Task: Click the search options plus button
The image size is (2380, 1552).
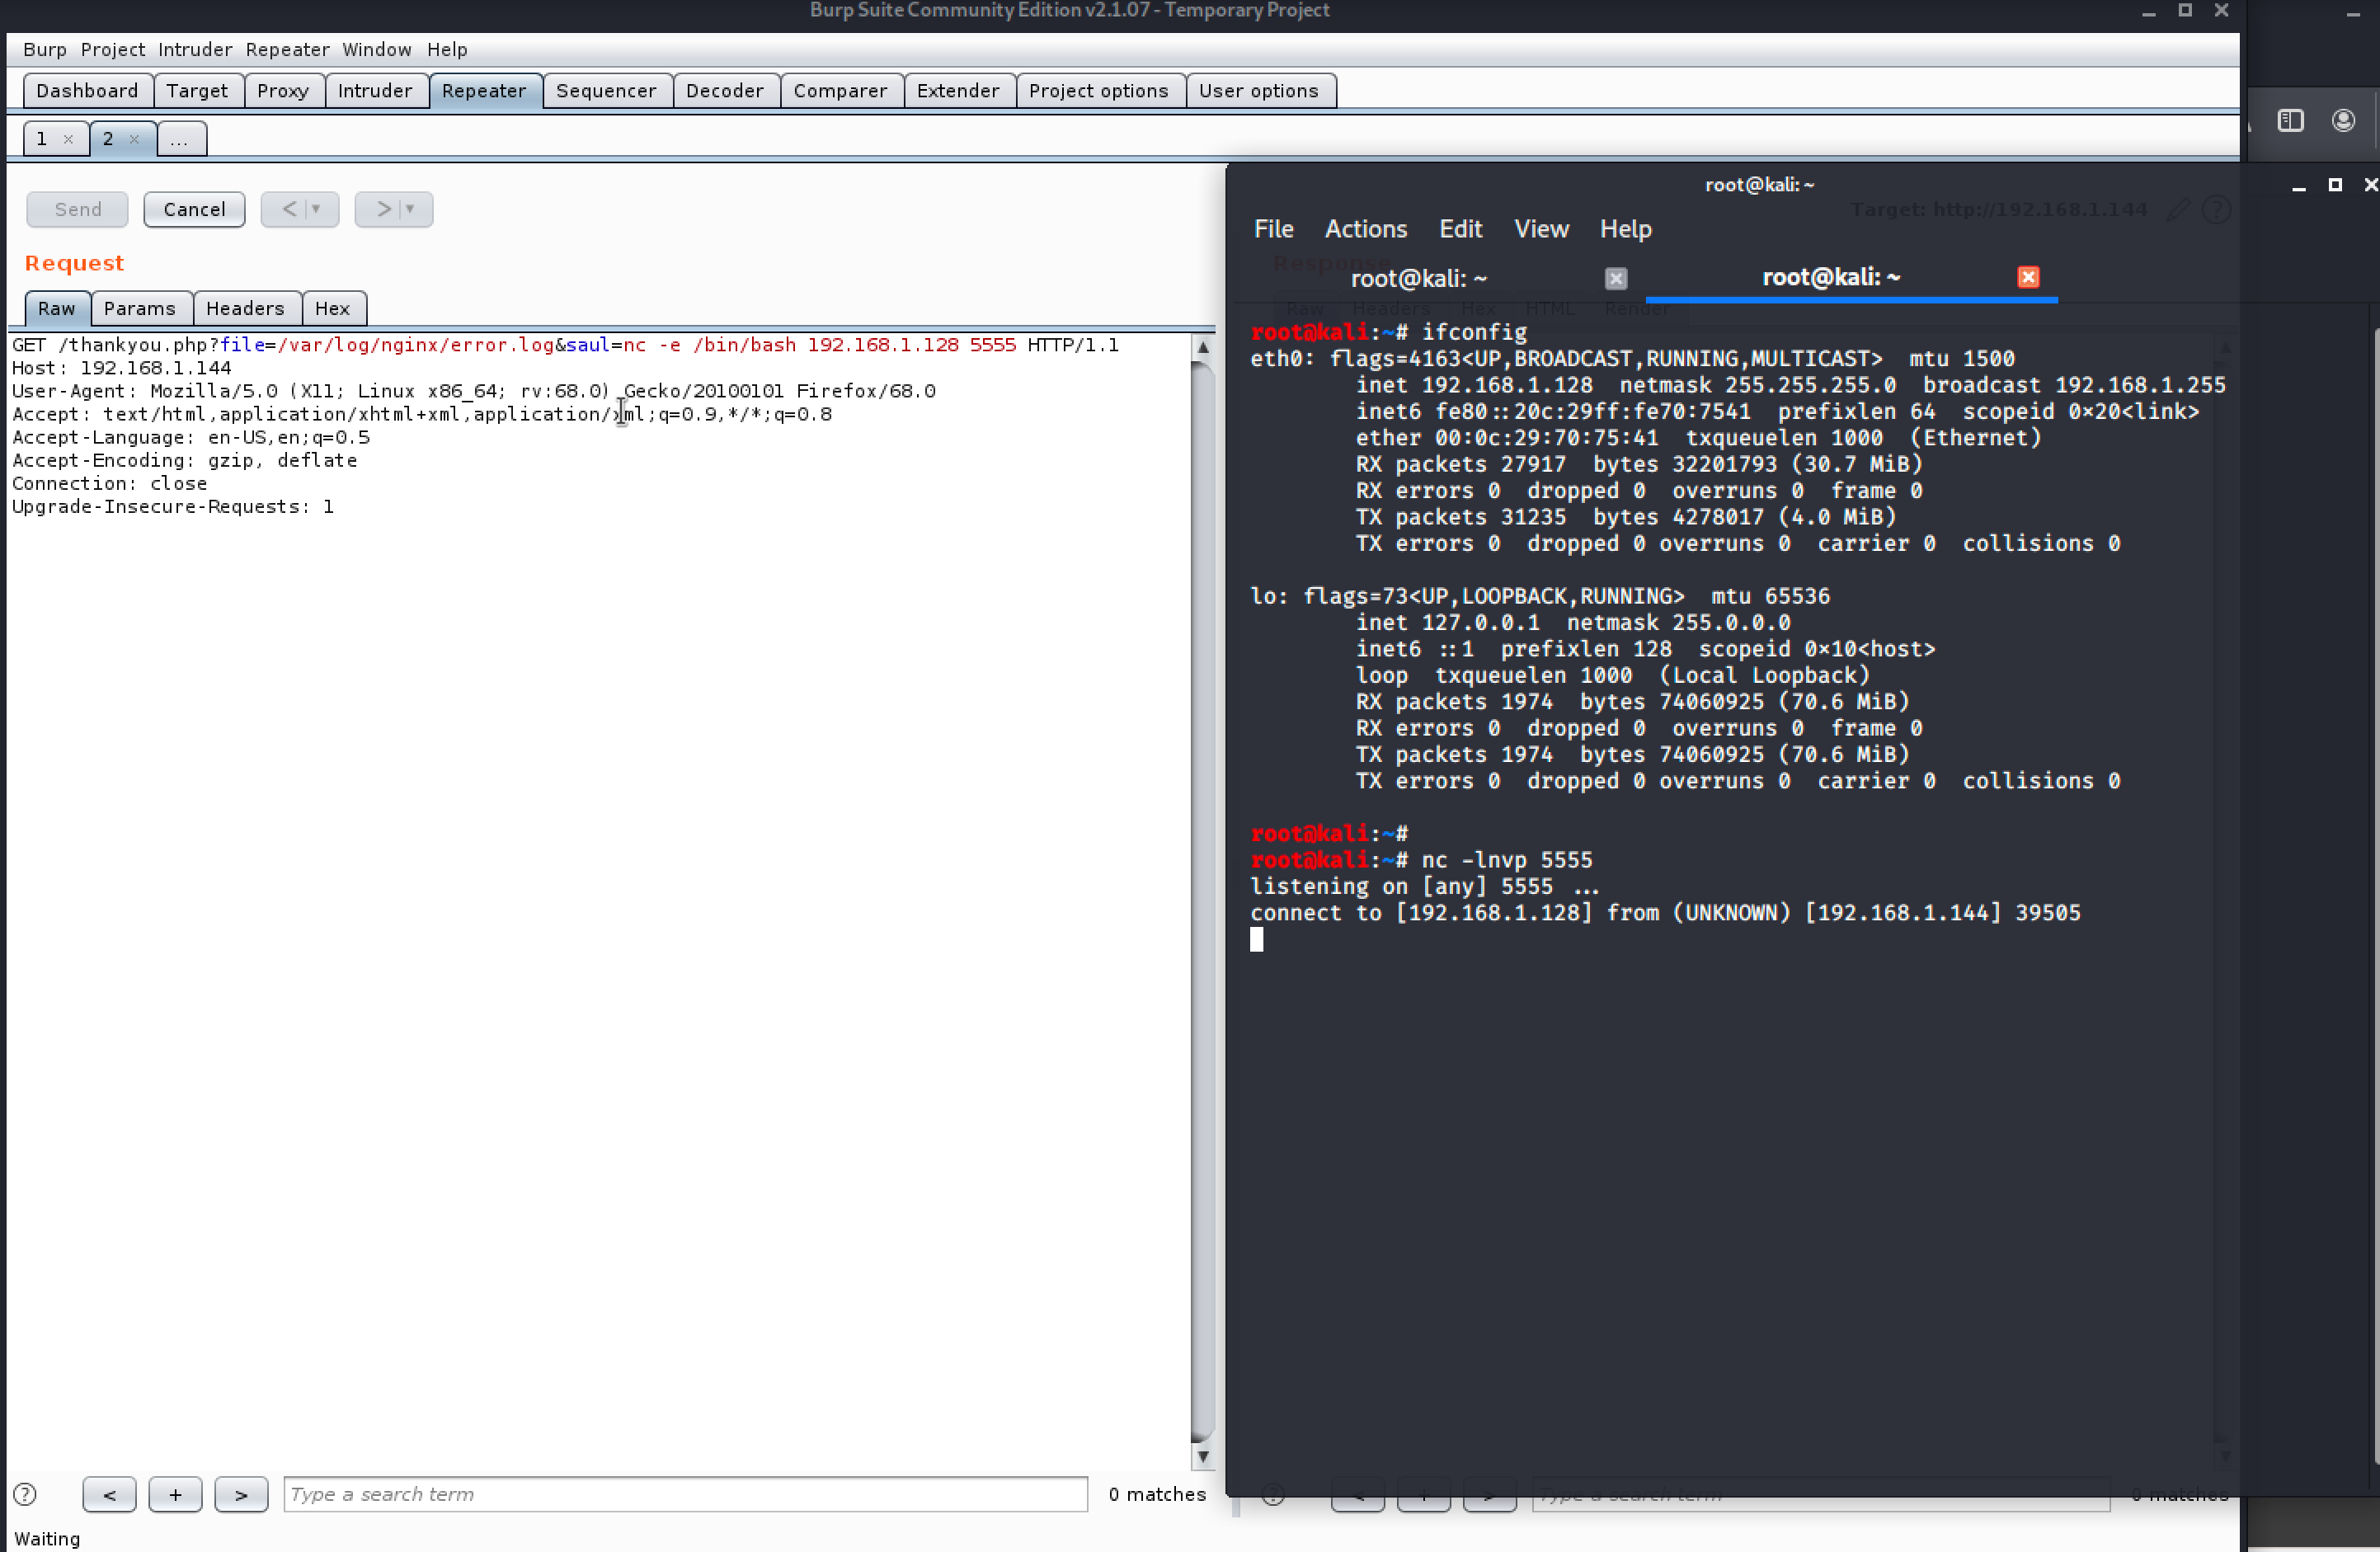Action: click(x=175, y=1494)
